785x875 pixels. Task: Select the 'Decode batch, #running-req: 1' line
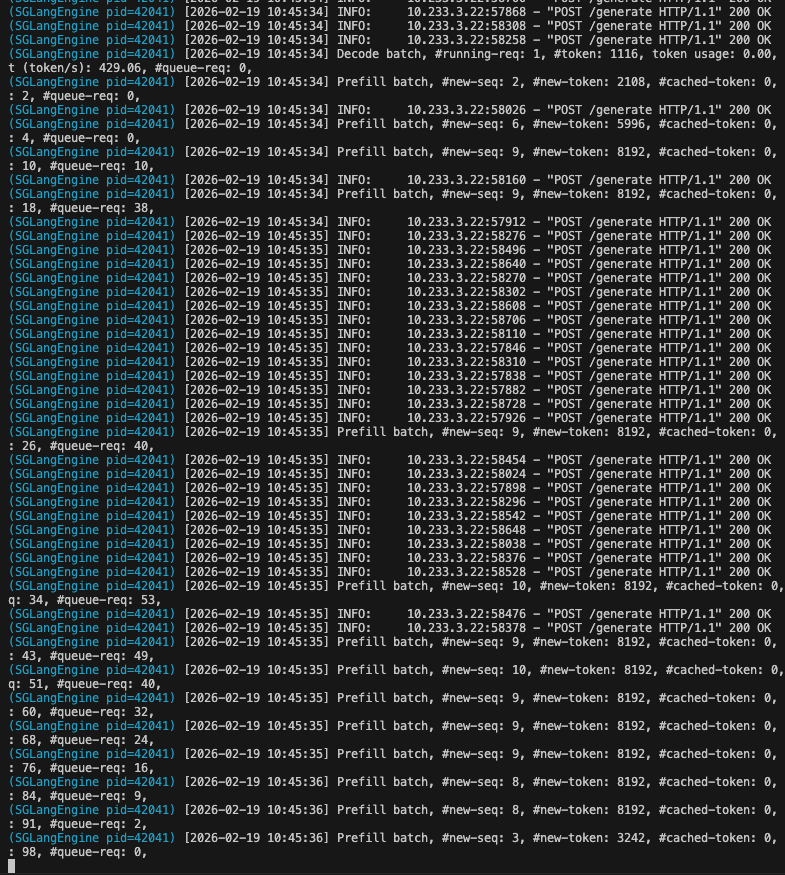(x=393, y=54)
